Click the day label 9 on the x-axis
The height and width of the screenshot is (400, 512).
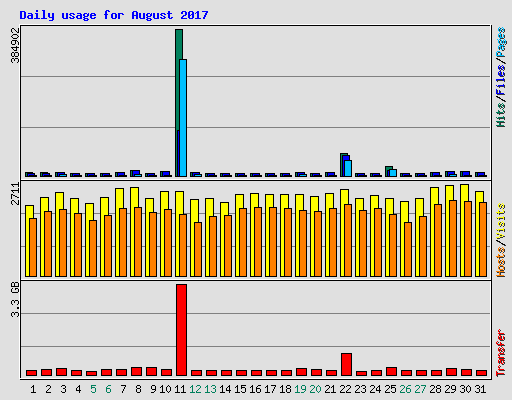point(153,389)
